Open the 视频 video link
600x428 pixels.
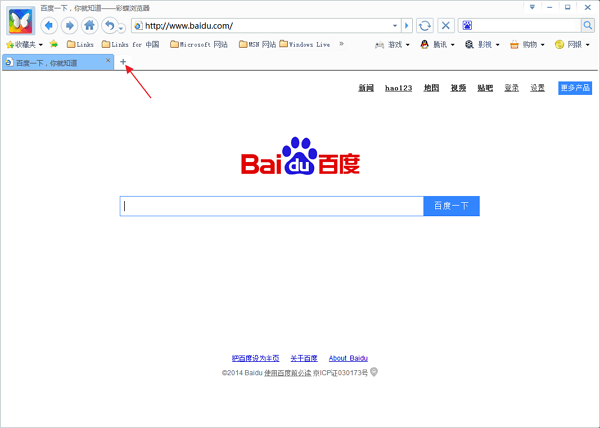(x=458, y=88)
